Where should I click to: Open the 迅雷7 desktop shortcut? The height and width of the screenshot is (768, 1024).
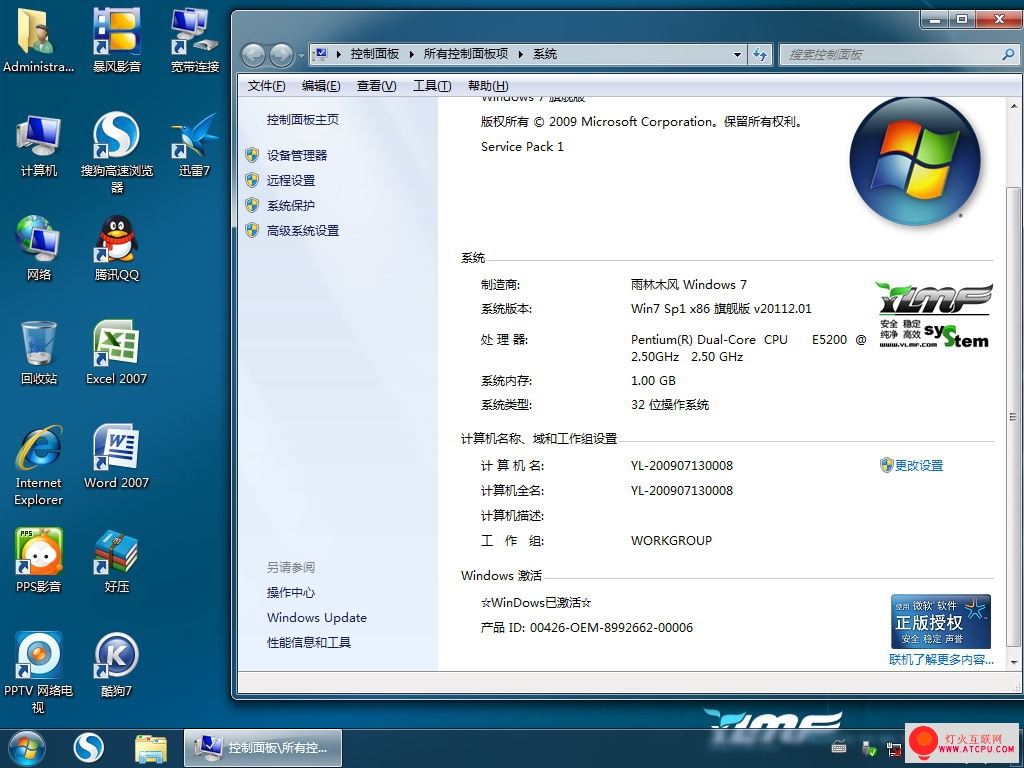195,146
